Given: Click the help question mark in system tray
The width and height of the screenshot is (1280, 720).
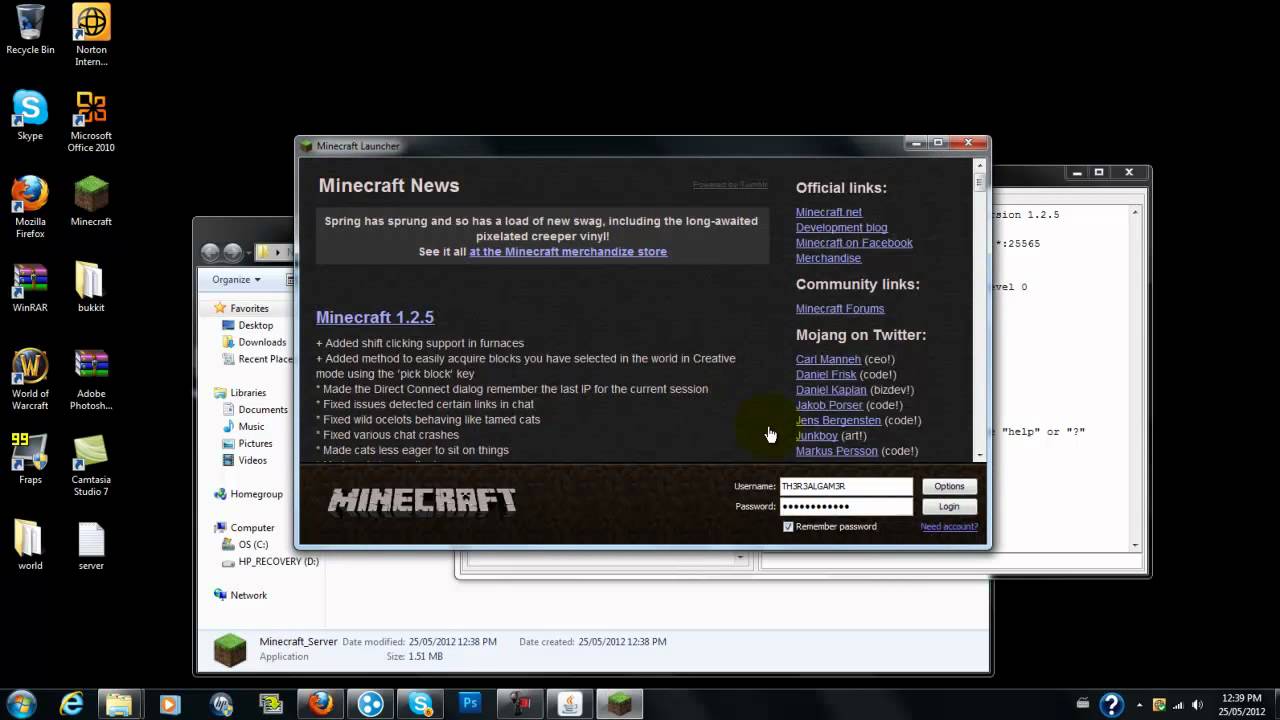Looking at the screenshot, I should pos(1110,704).
